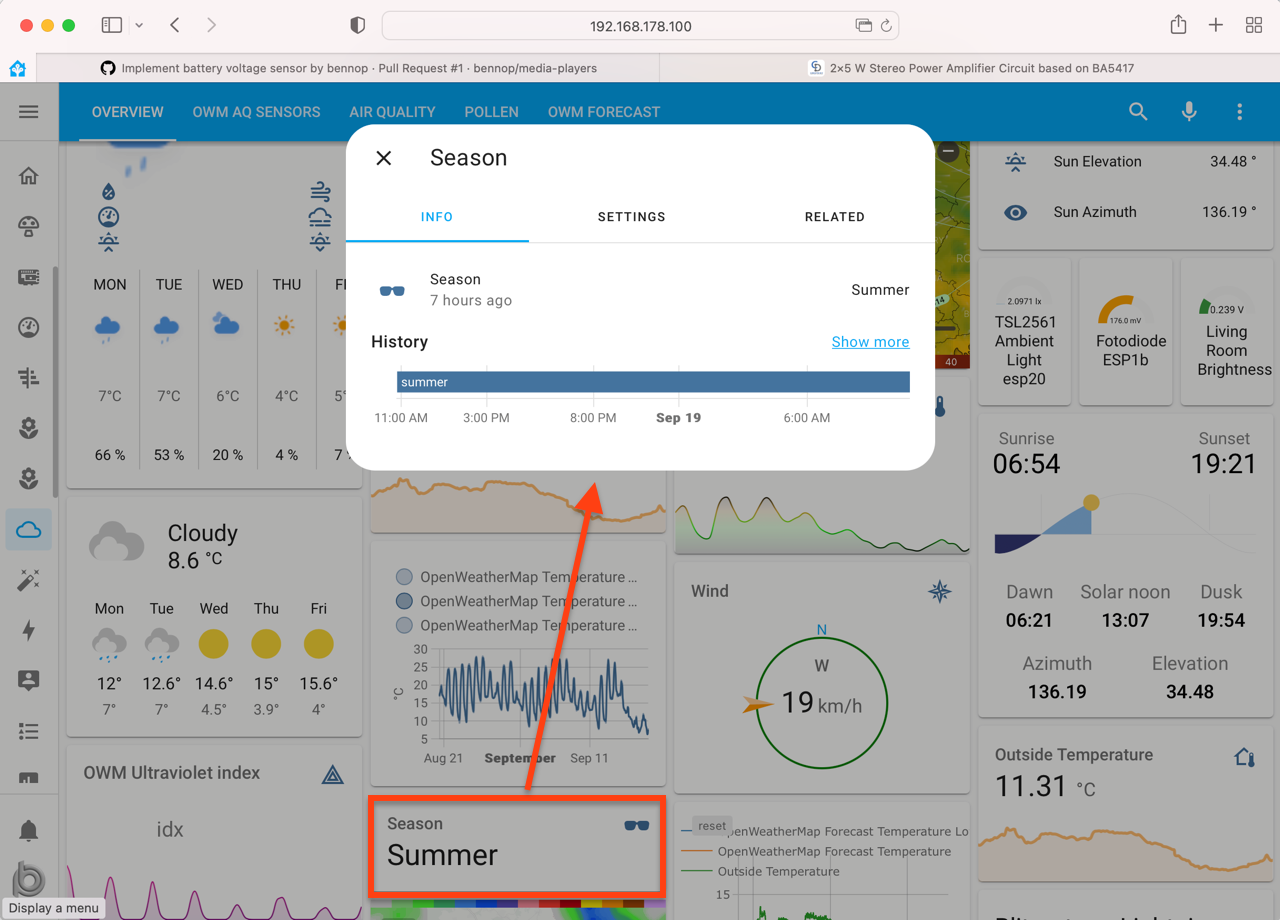Click the magic wand sidebar icon
The height and width of the screenshot is (920, 1280).
pyautogui.click(x=28, y=579)
